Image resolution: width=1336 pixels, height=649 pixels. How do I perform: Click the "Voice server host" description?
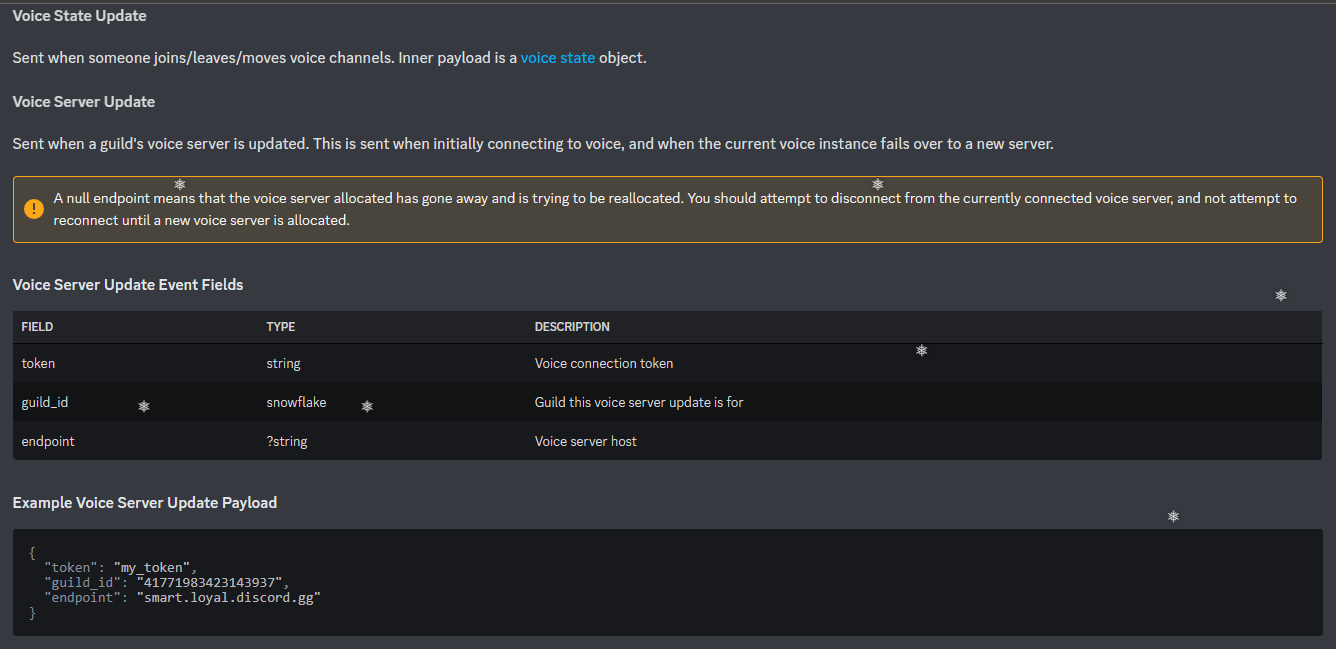[586, 441]
